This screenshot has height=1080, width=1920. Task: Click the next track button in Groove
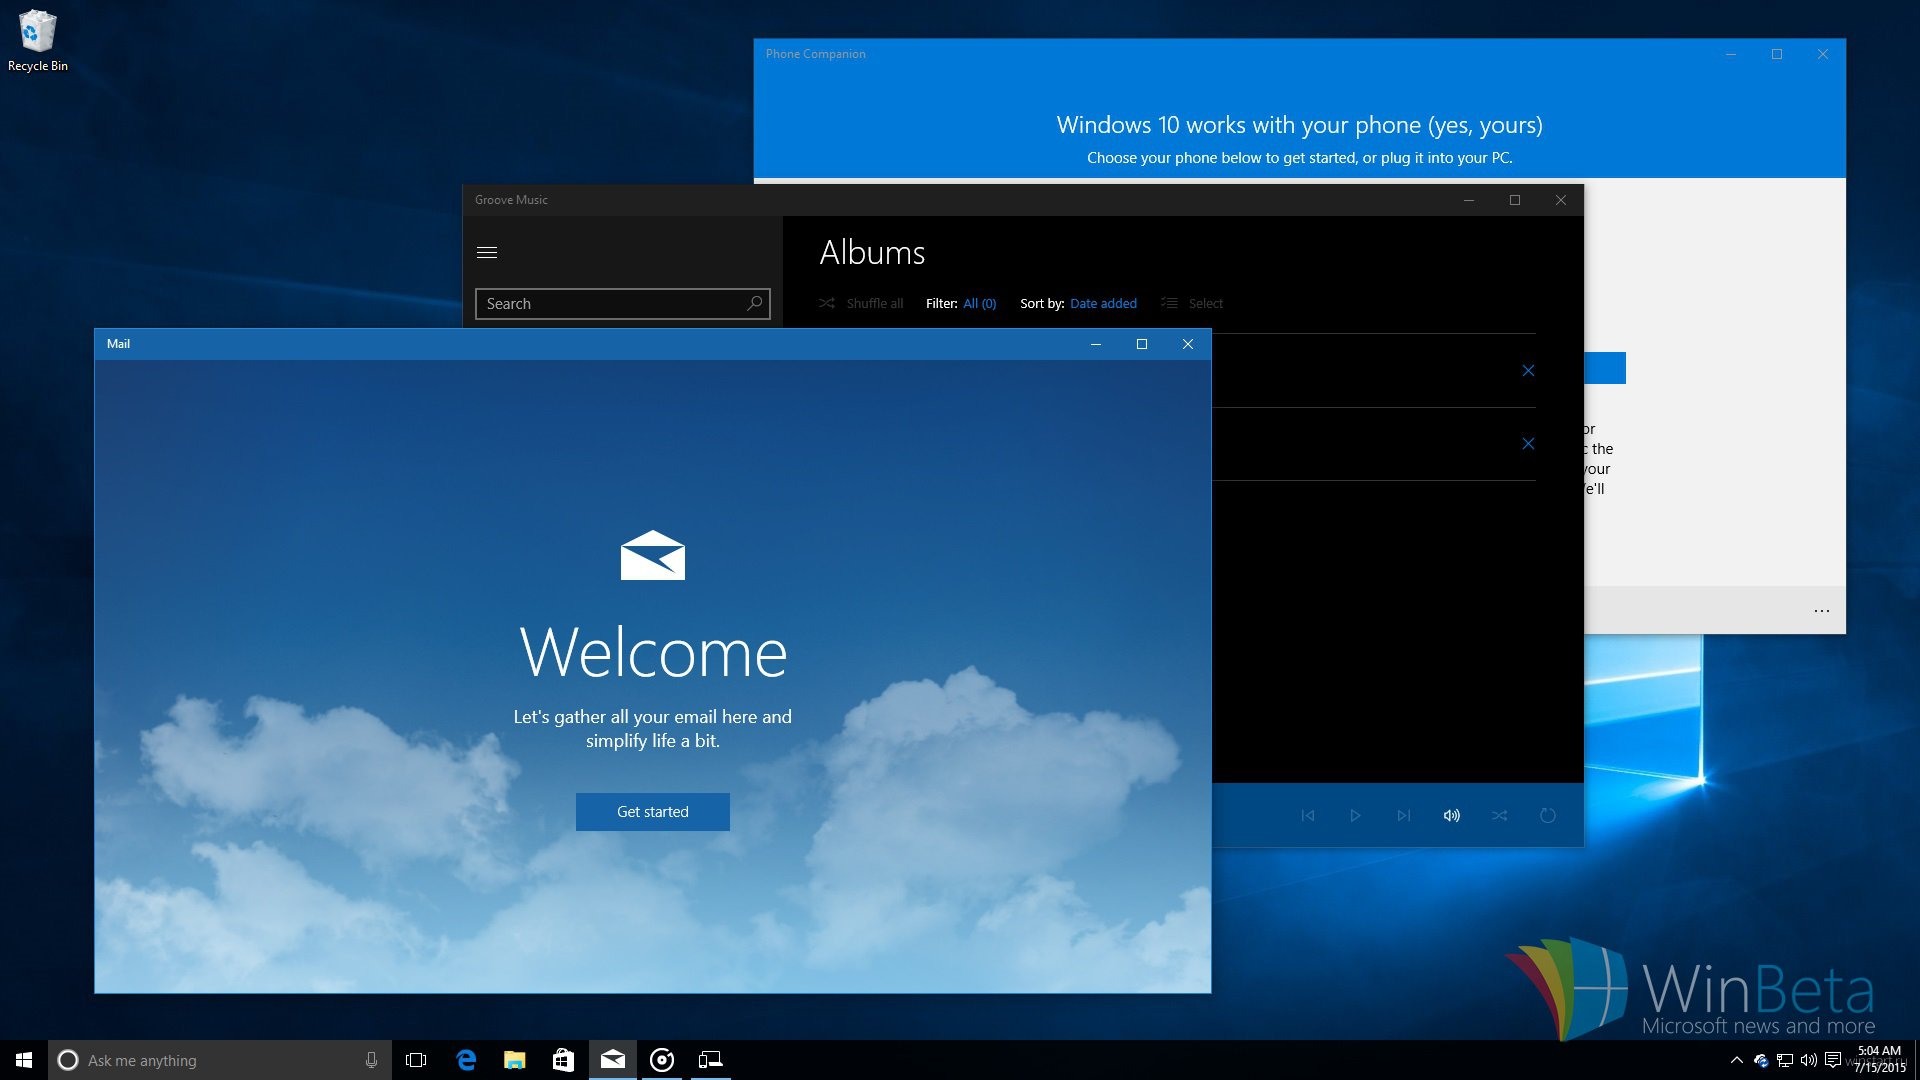click(1404, 815)
